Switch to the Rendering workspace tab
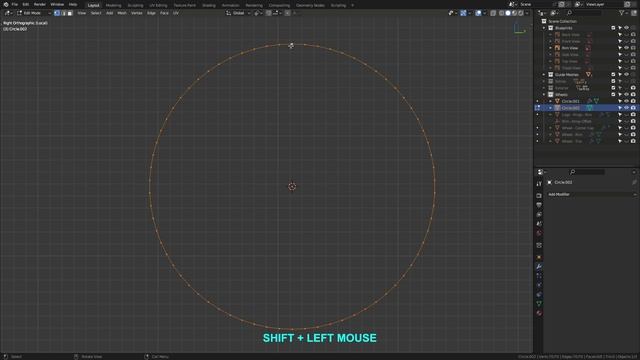640x360 pixels. [x=254, y=5]
